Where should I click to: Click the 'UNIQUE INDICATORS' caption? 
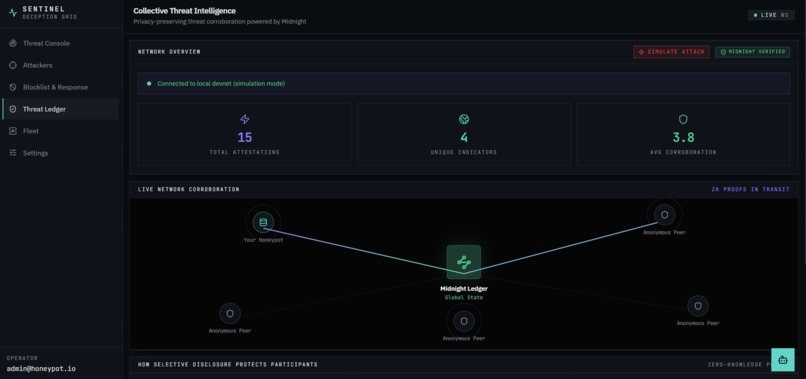(x=464, y=152)
